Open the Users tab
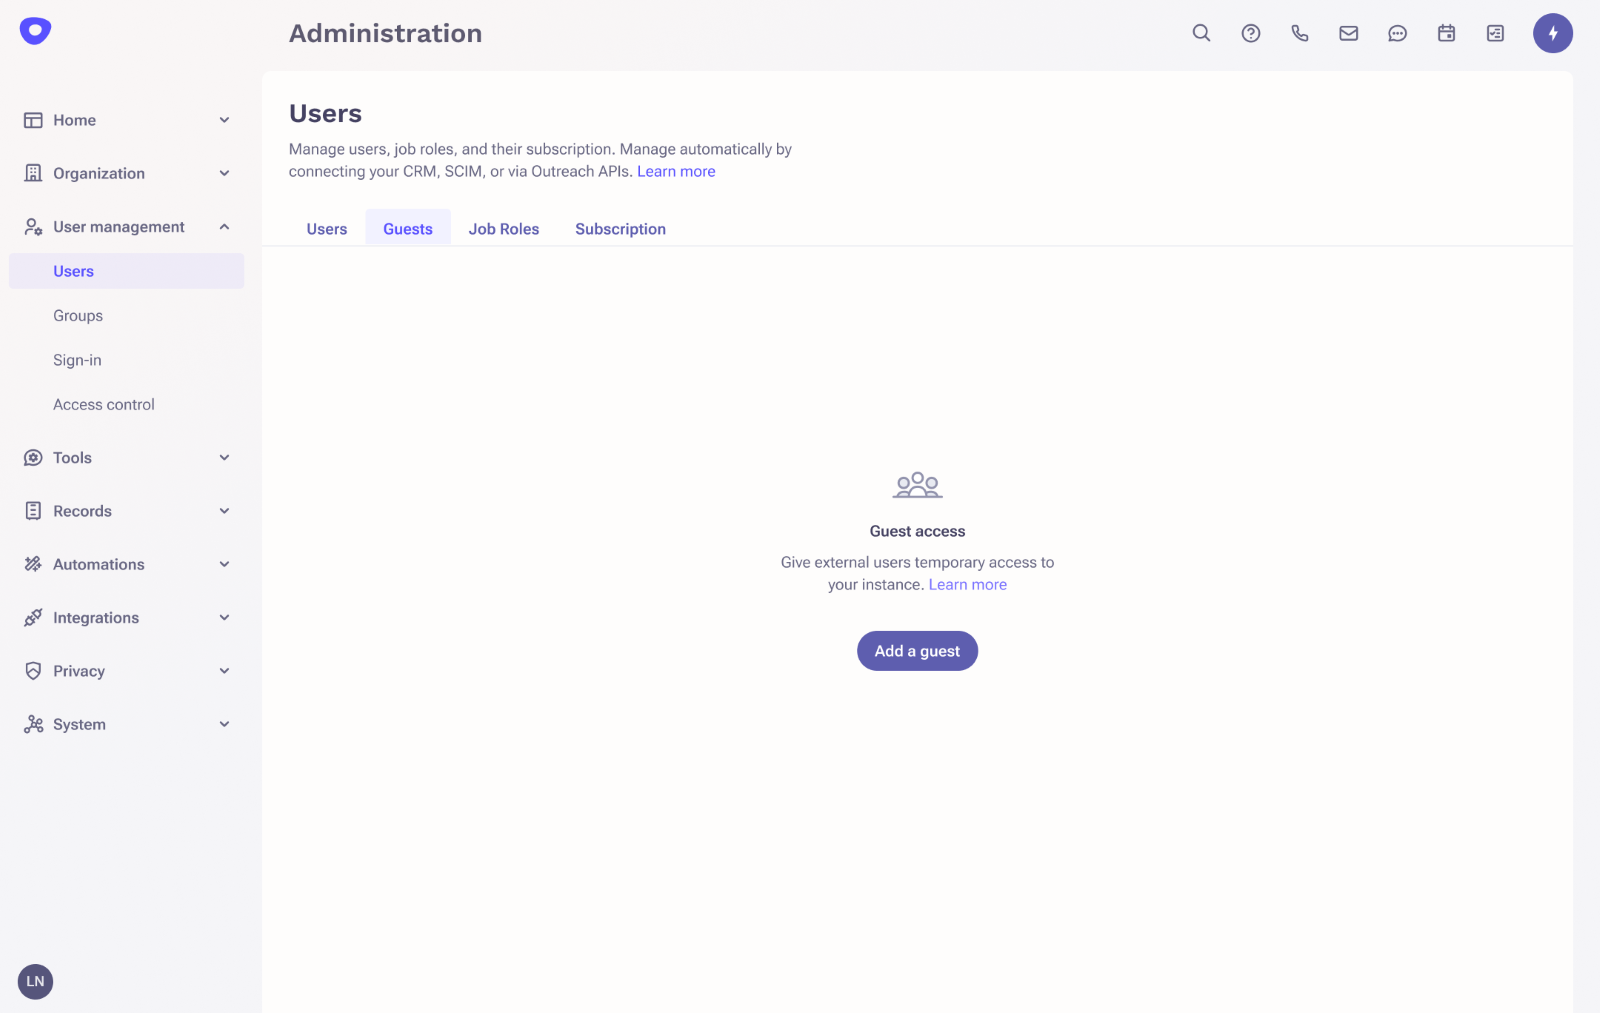The height and width of the screenshot is (1013, 1600). tap(326, 228)
